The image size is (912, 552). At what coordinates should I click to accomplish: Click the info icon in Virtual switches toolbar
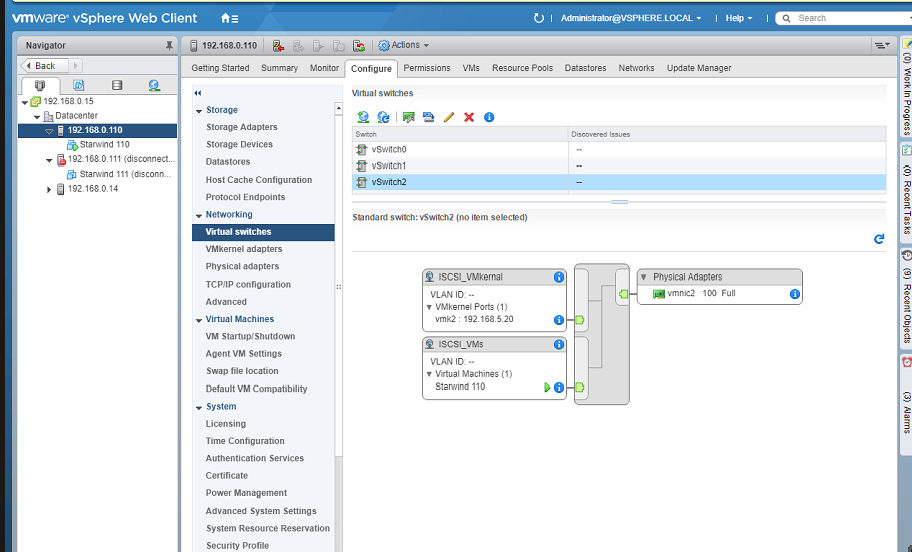pos(489,117)
